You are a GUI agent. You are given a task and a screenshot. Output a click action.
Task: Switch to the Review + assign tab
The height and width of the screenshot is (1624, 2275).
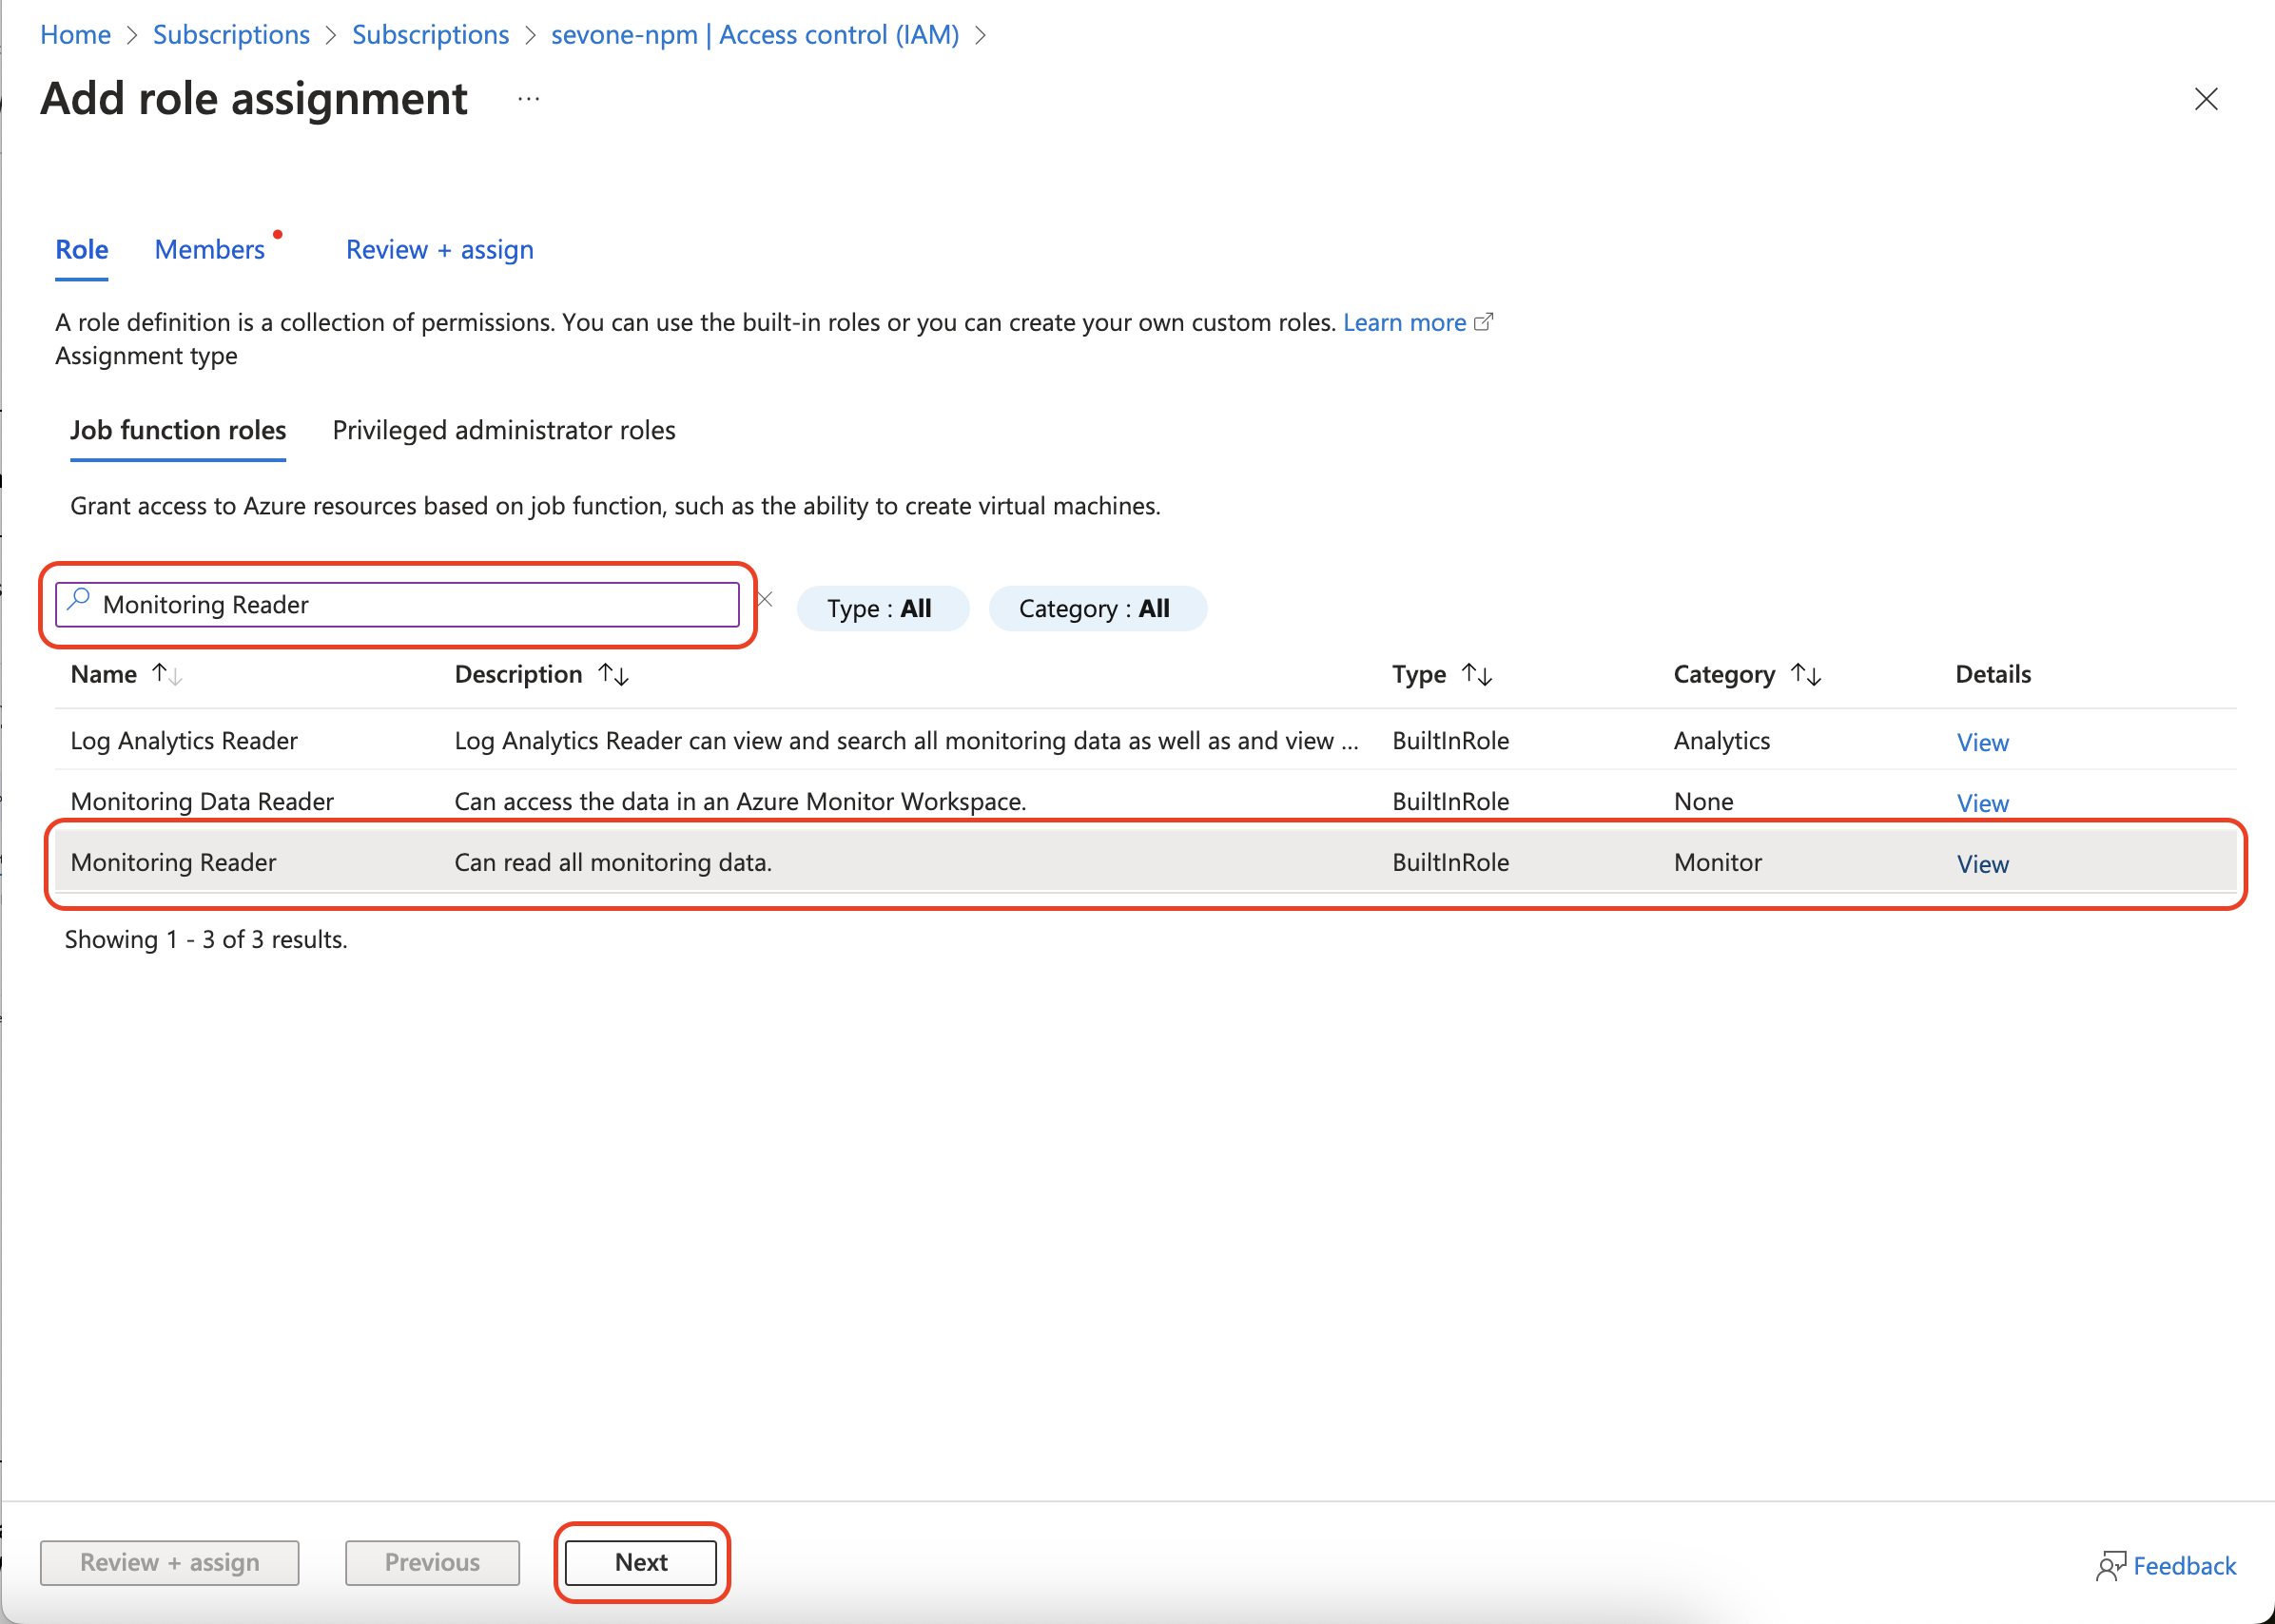(440, 250)
